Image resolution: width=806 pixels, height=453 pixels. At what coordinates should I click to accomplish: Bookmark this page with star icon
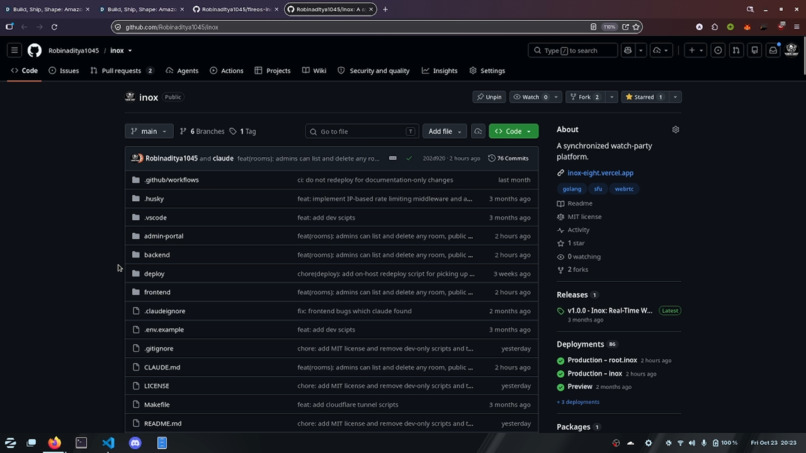(x=636, y=27)
